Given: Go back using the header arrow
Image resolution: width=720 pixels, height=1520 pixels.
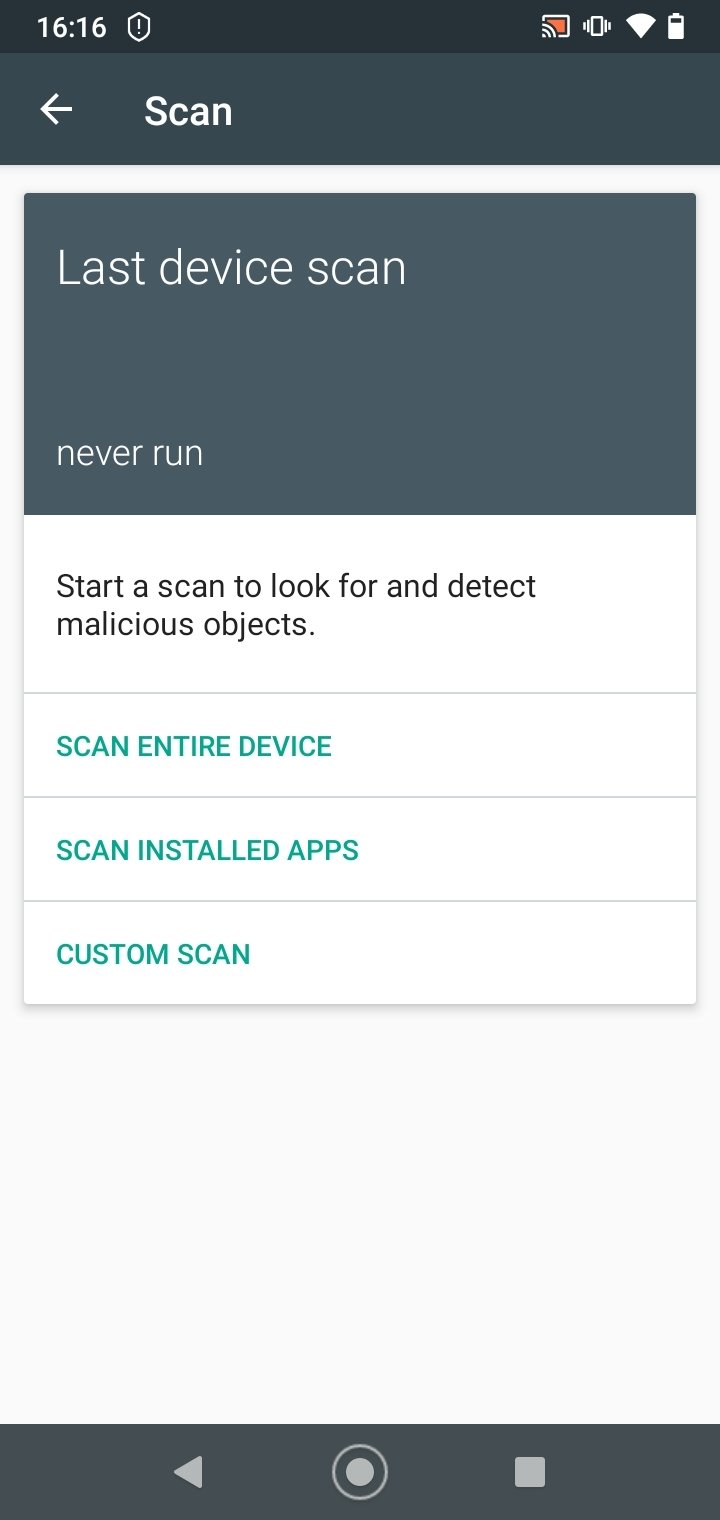Looking at the screenshot, I should [x=56, y=110].
